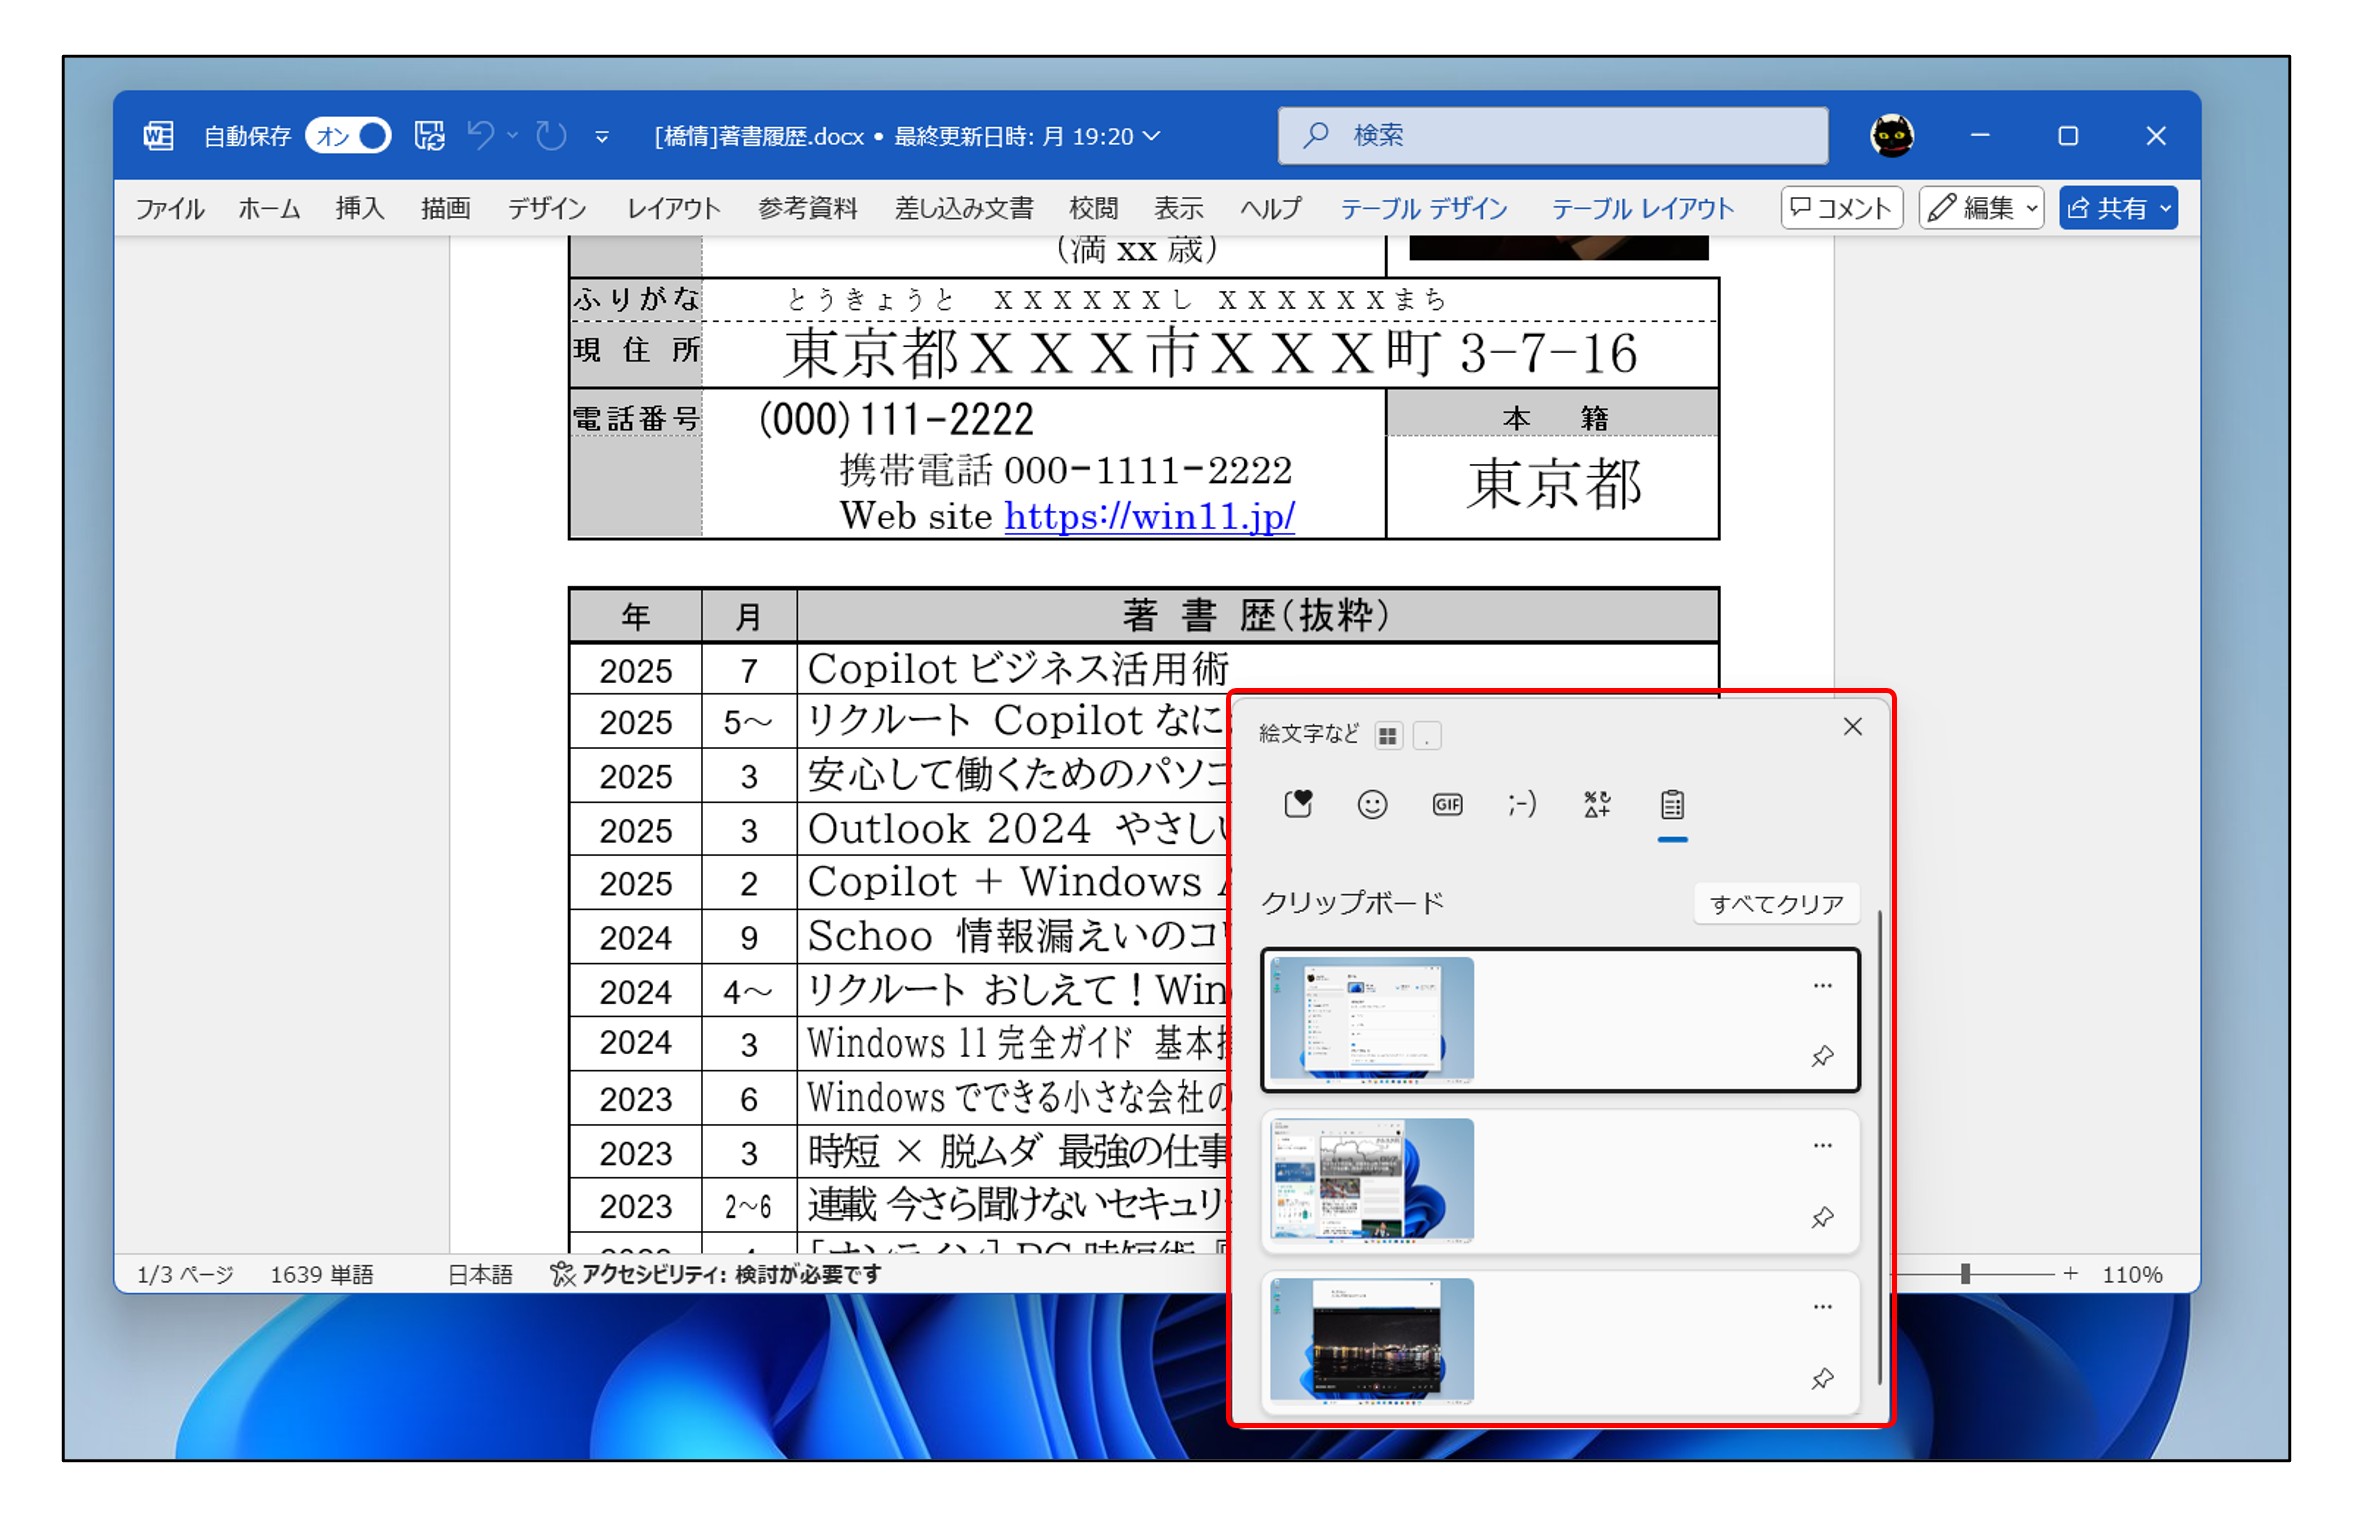Open the 挿入 ribbon tab
The height and width of the screenshot is (1531, 2354).
[x=360, y=208]
